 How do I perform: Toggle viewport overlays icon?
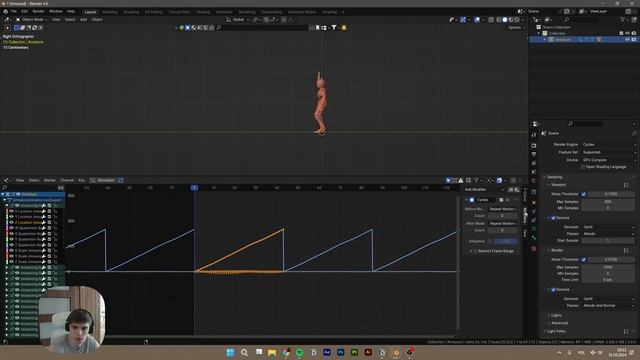click(477, 20)
